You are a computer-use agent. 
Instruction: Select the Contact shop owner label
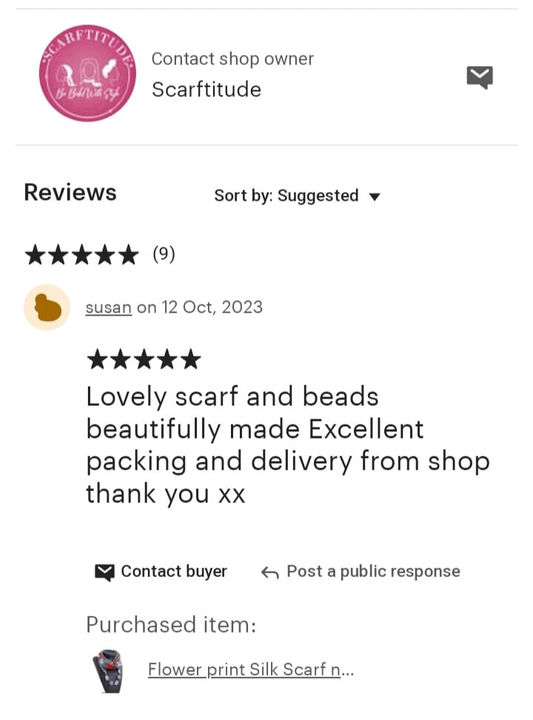pos(232,59)
